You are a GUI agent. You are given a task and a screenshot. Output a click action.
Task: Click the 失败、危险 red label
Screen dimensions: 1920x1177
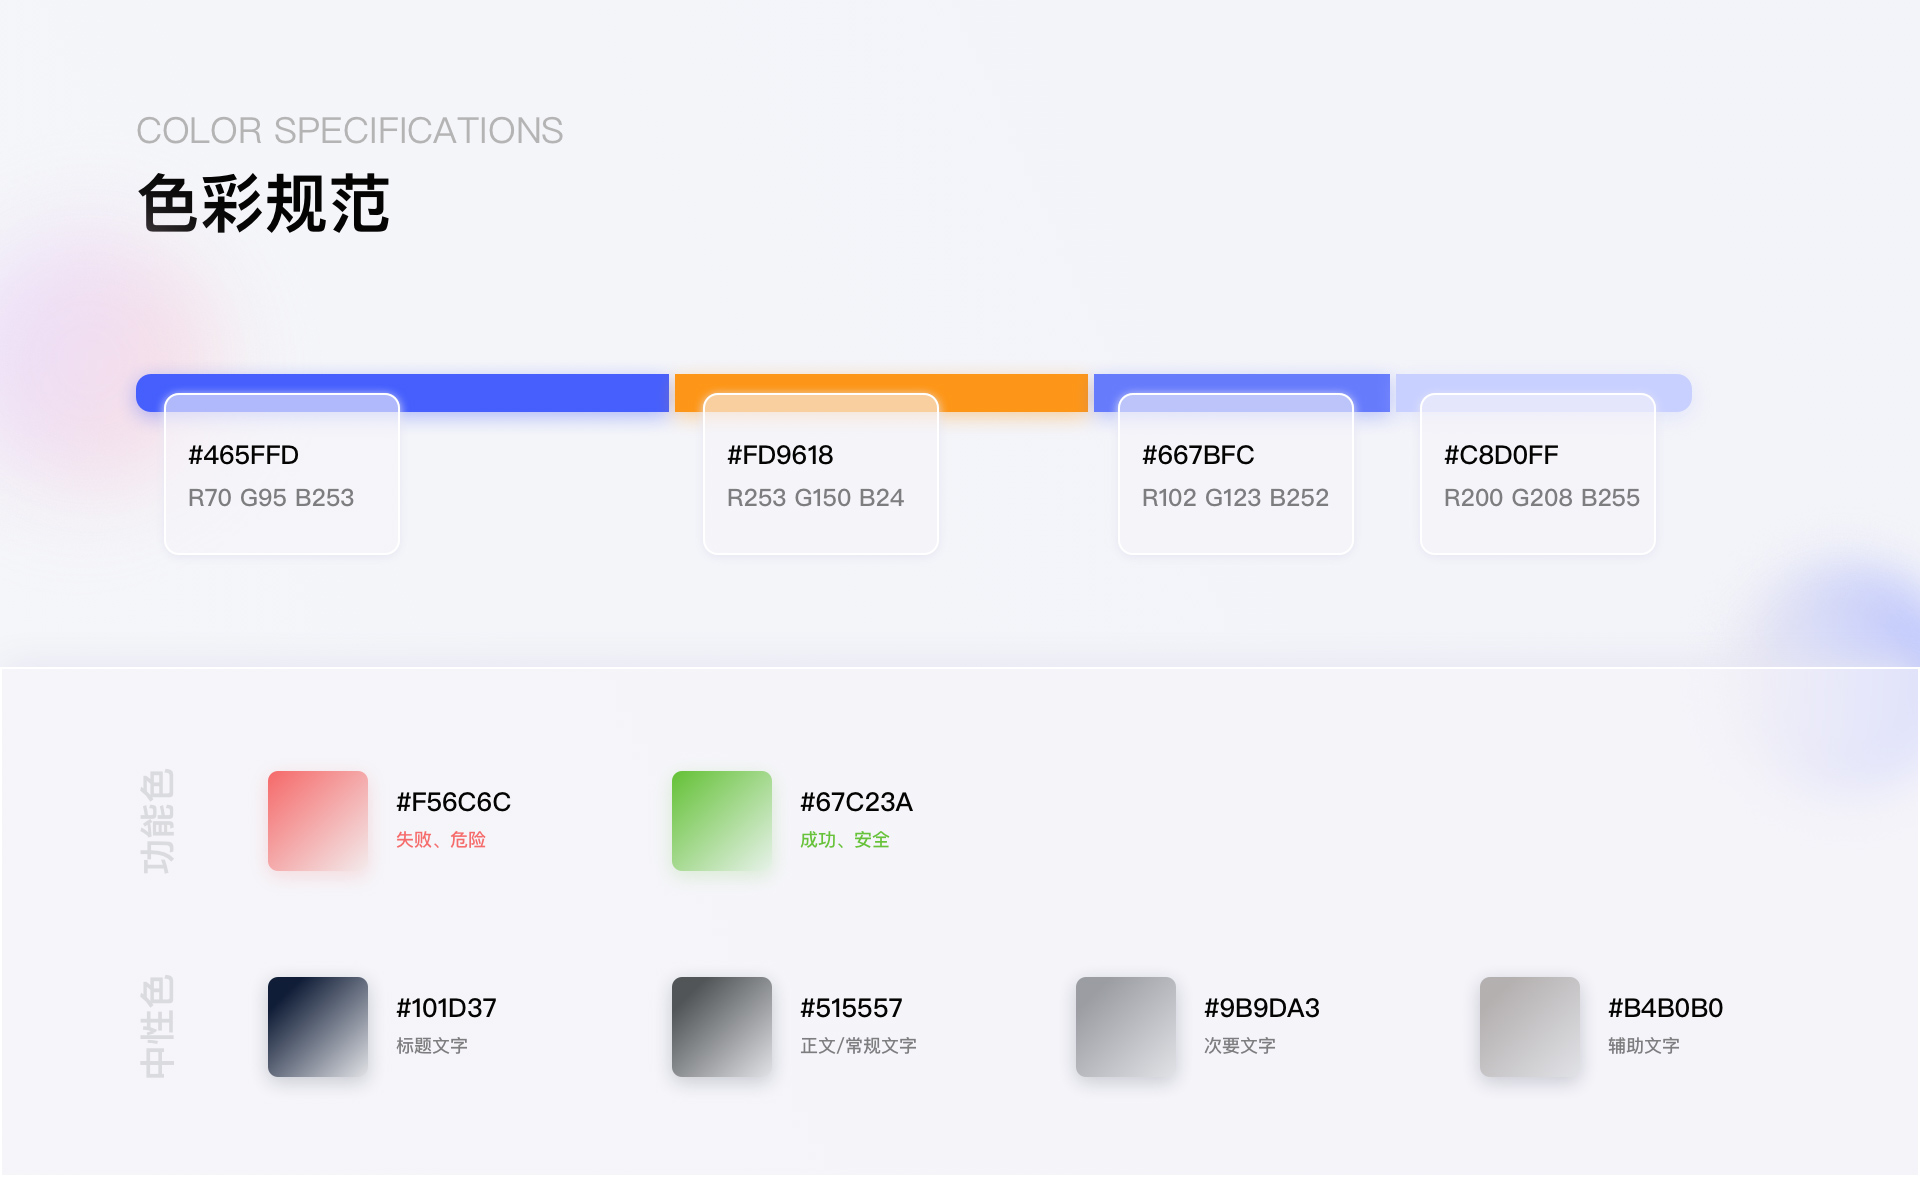click(x=441, y=840)
